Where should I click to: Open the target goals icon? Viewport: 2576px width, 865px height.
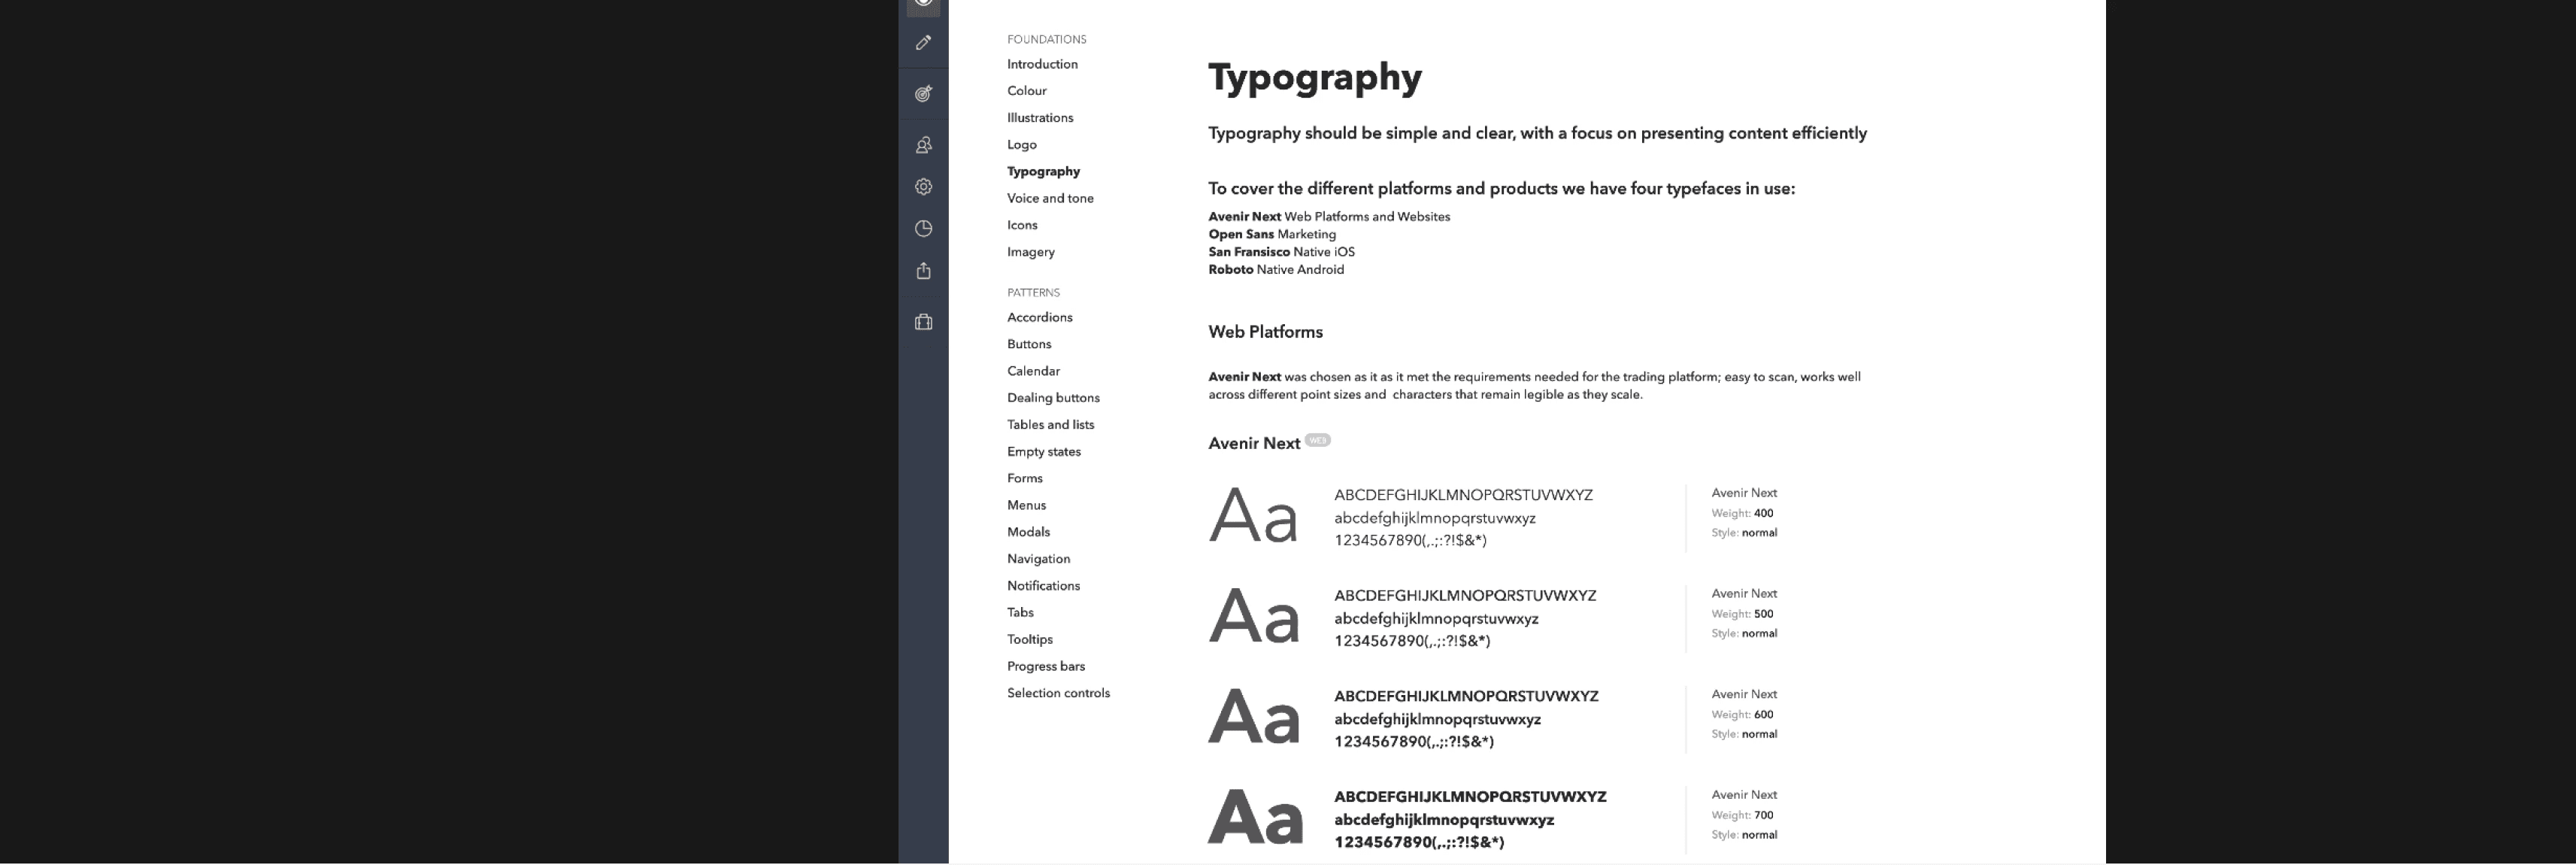[923, 94]
